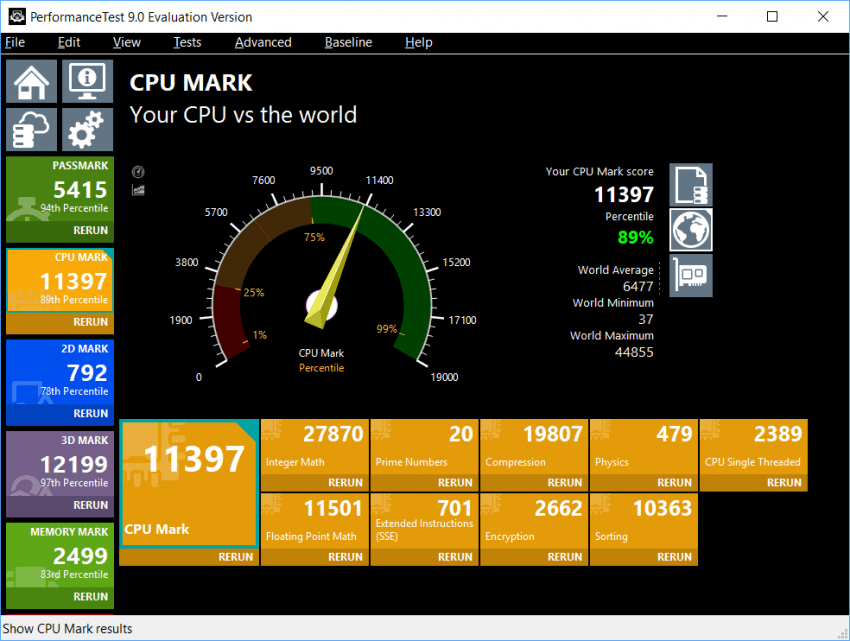Rerun the CPU Single Threaded test

pyautogui.click(x=754, y=483)
